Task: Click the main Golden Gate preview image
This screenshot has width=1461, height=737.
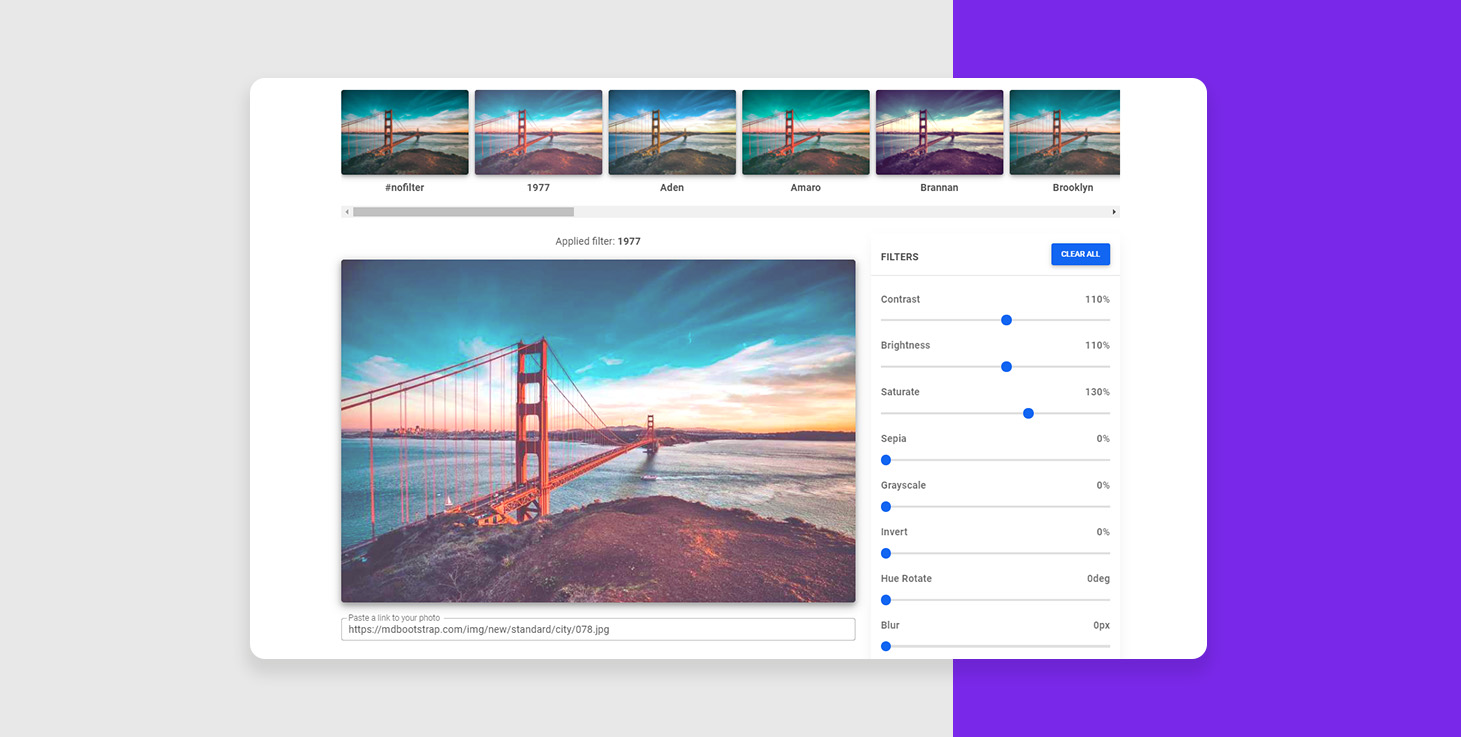Action: click(x=598, y=431)
